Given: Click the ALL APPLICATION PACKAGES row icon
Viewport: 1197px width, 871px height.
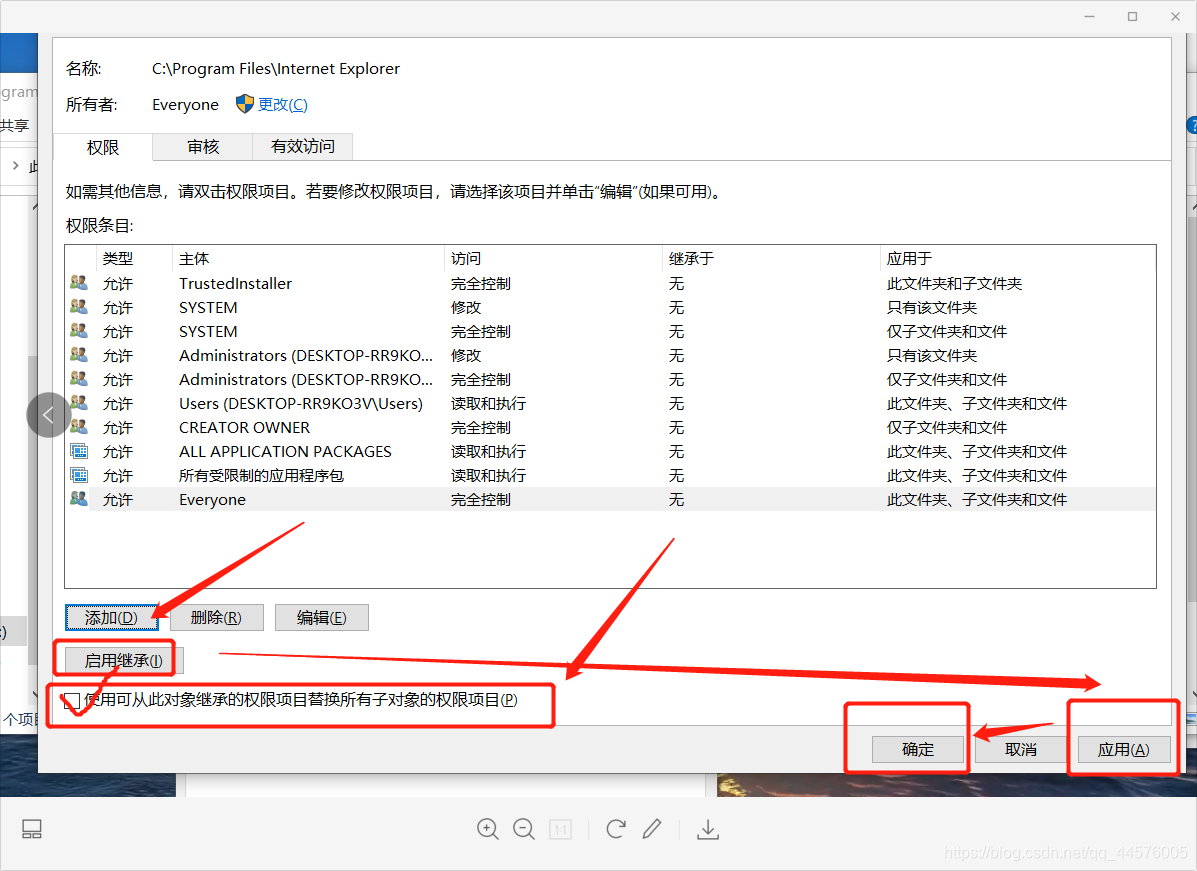Looking at the screenshot, I should coord(79,450).
